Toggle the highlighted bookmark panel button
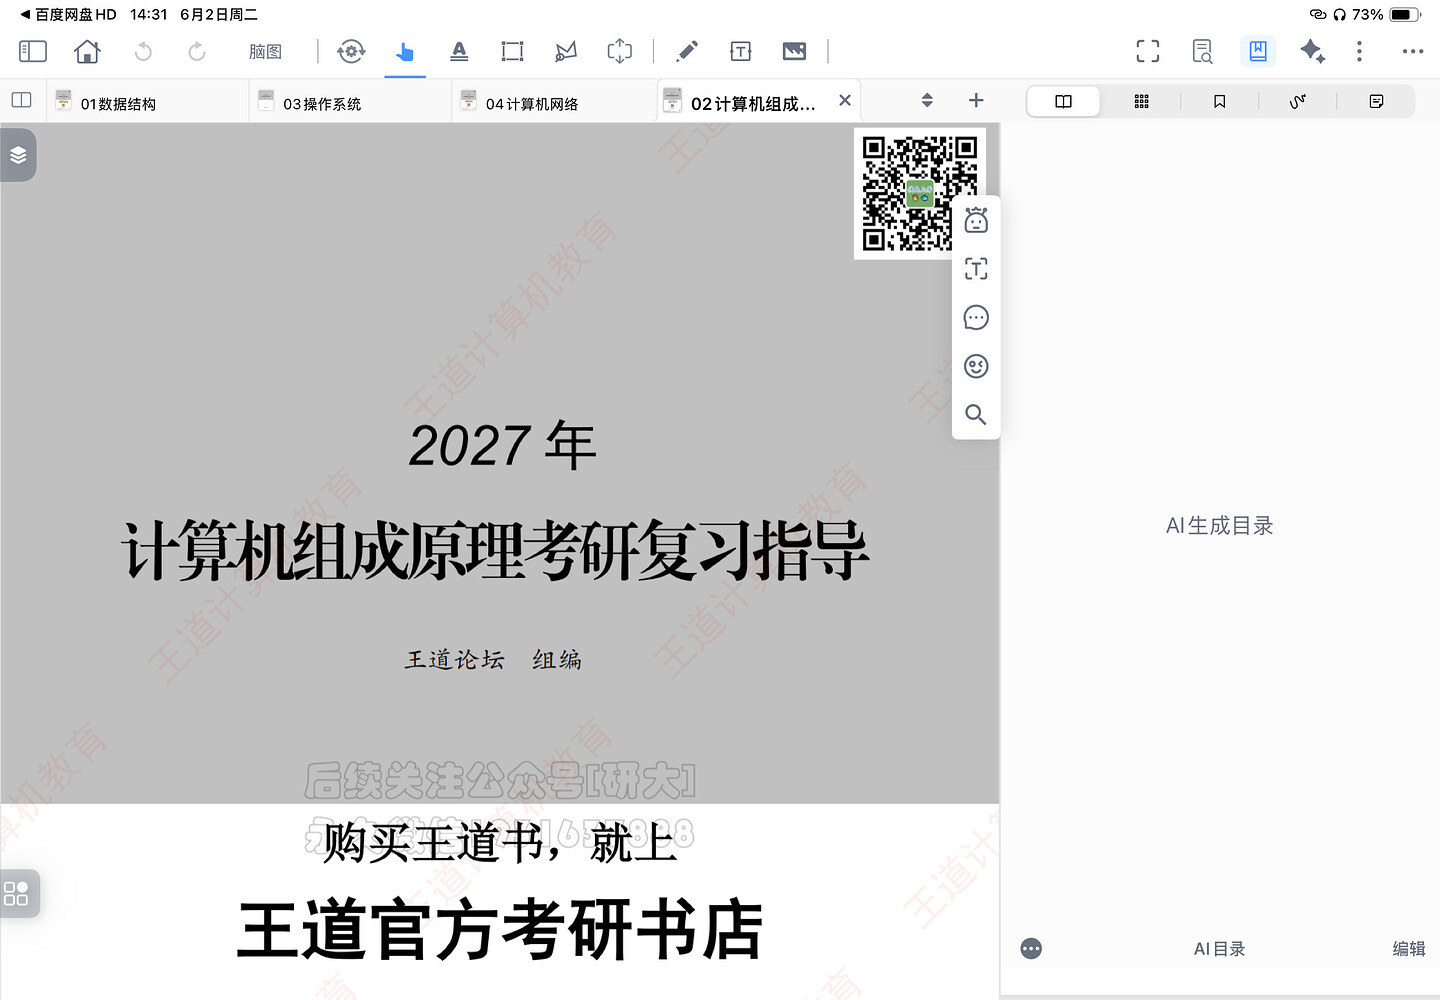This screenshot has height=1000, width=1440. [1258, 51]
